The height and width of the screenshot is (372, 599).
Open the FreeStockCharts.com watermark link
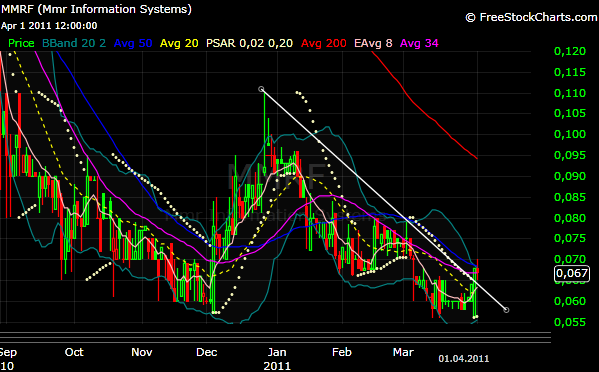point(531,17)
